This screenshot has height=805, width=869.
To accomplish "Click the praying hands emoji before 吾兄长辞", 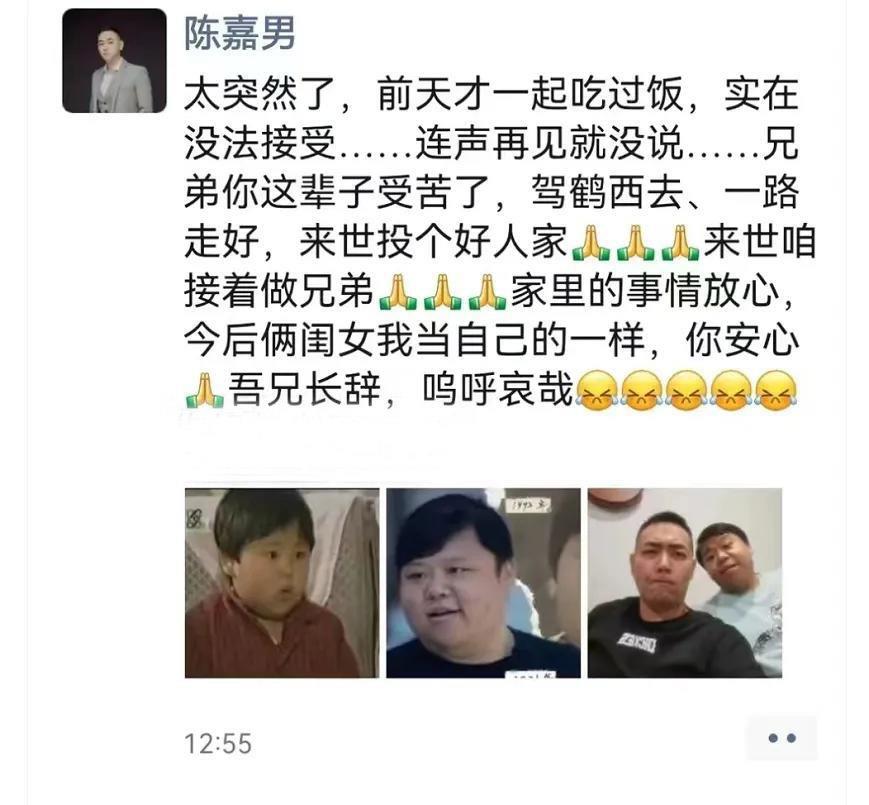I will coord(205,390).
